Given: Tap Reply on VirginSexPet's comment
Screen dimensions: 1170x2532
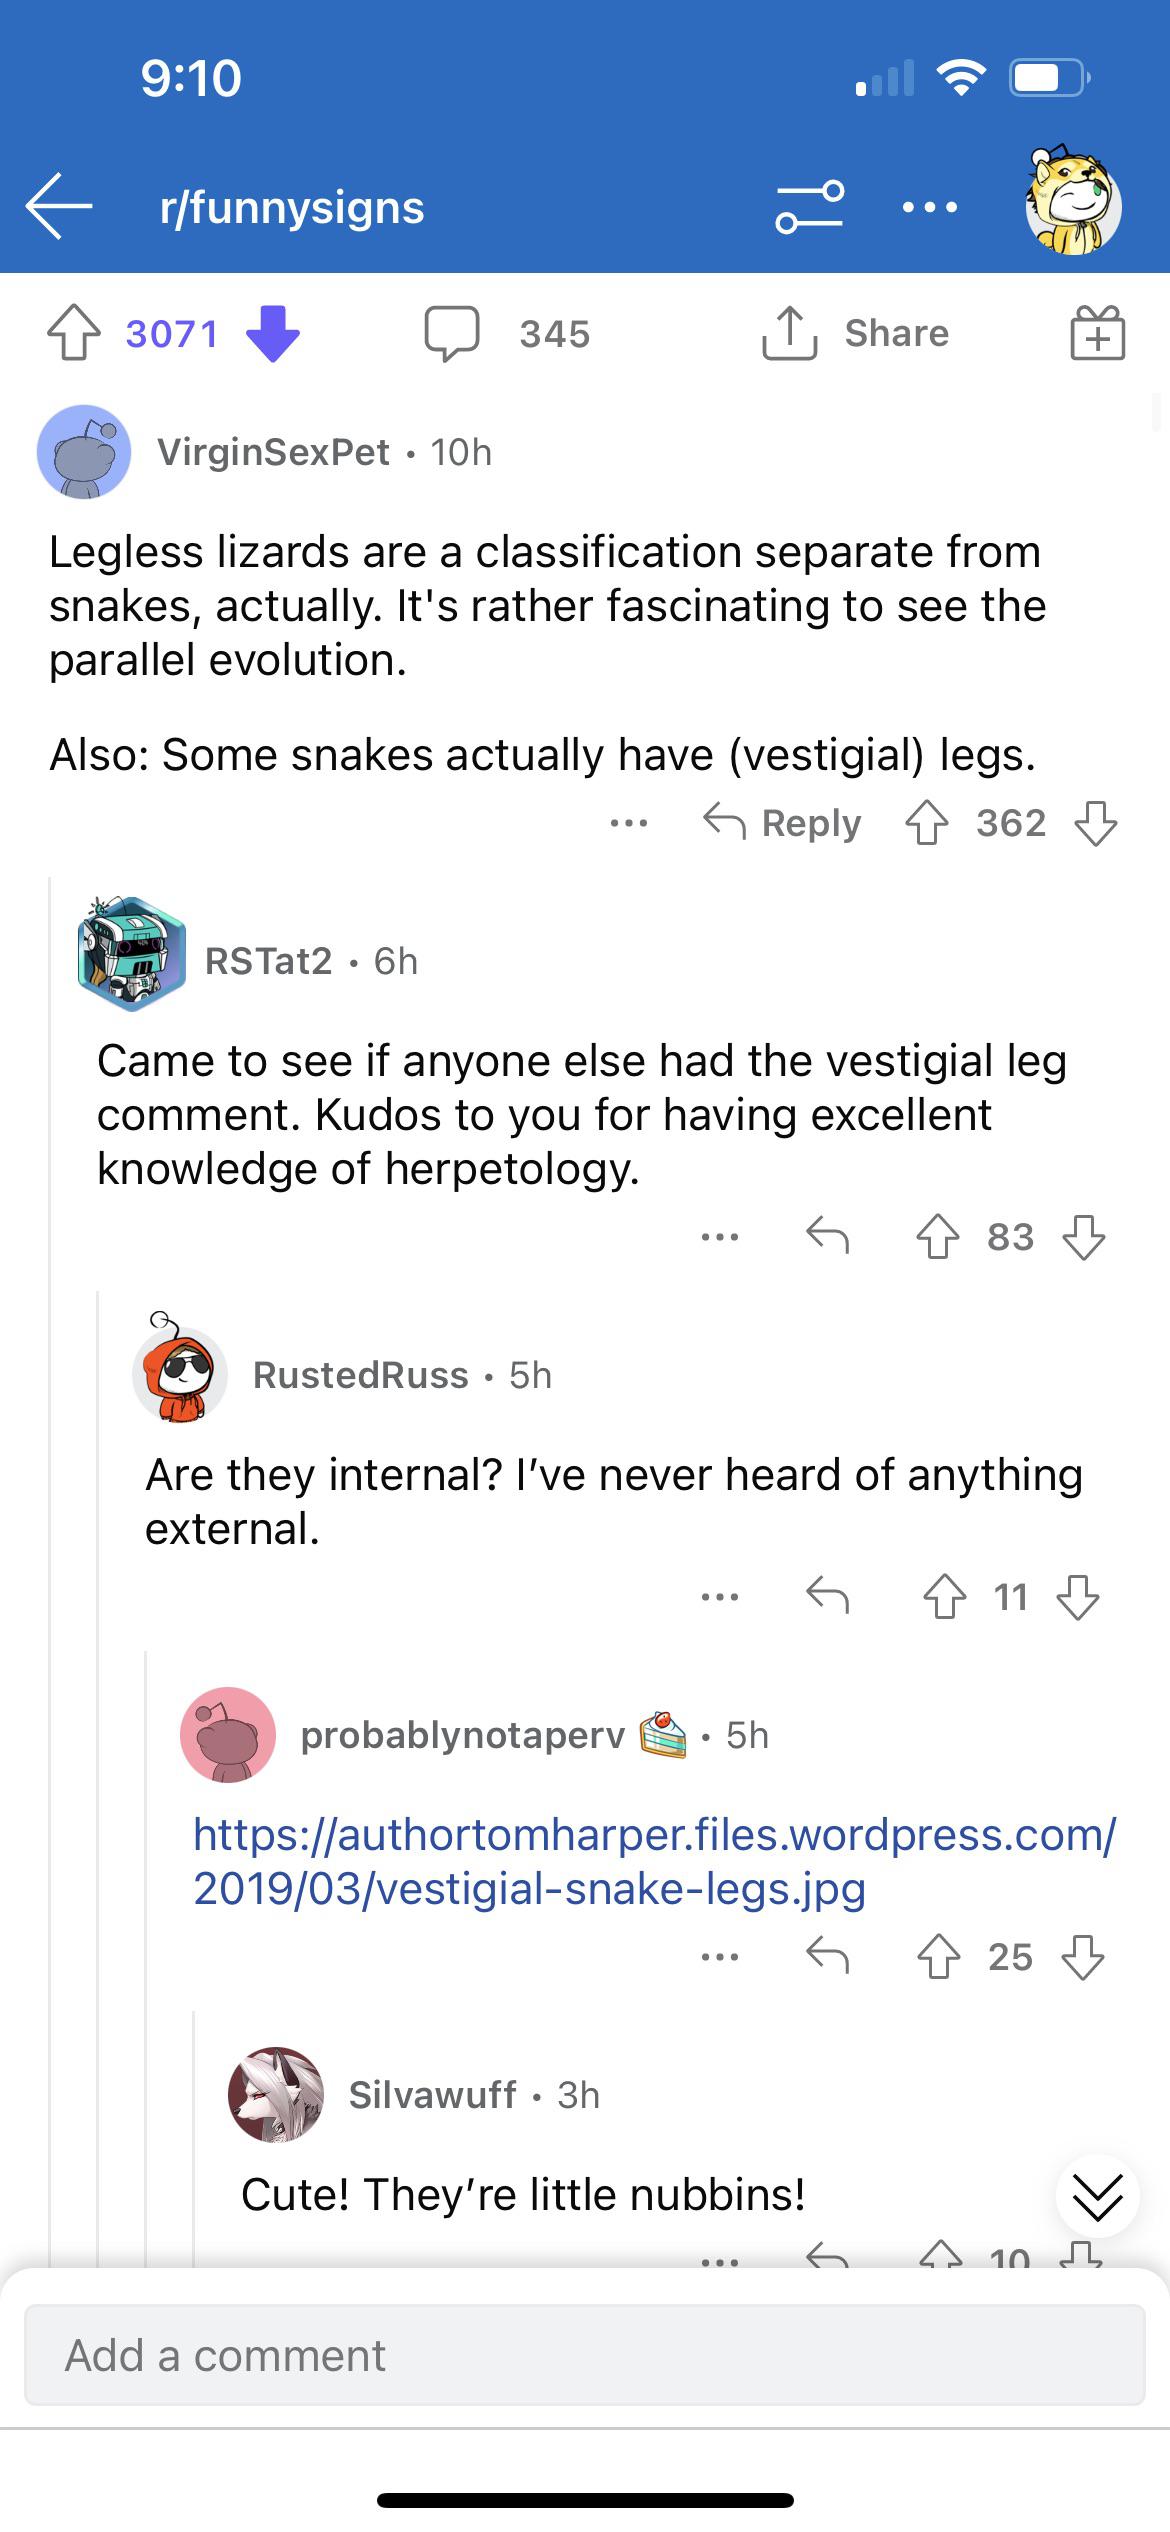Looking at the screenshot, I should pyautogui.click(x=790, y=823).
